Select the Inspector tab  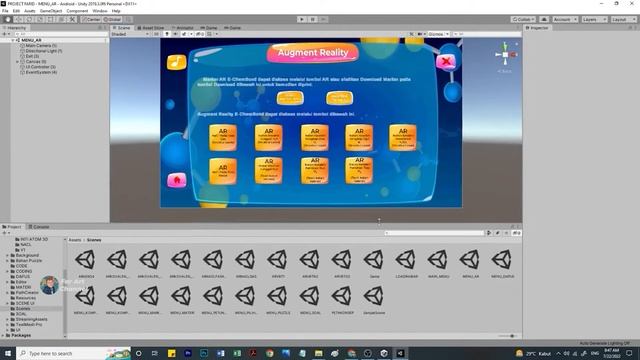(537, 28)
